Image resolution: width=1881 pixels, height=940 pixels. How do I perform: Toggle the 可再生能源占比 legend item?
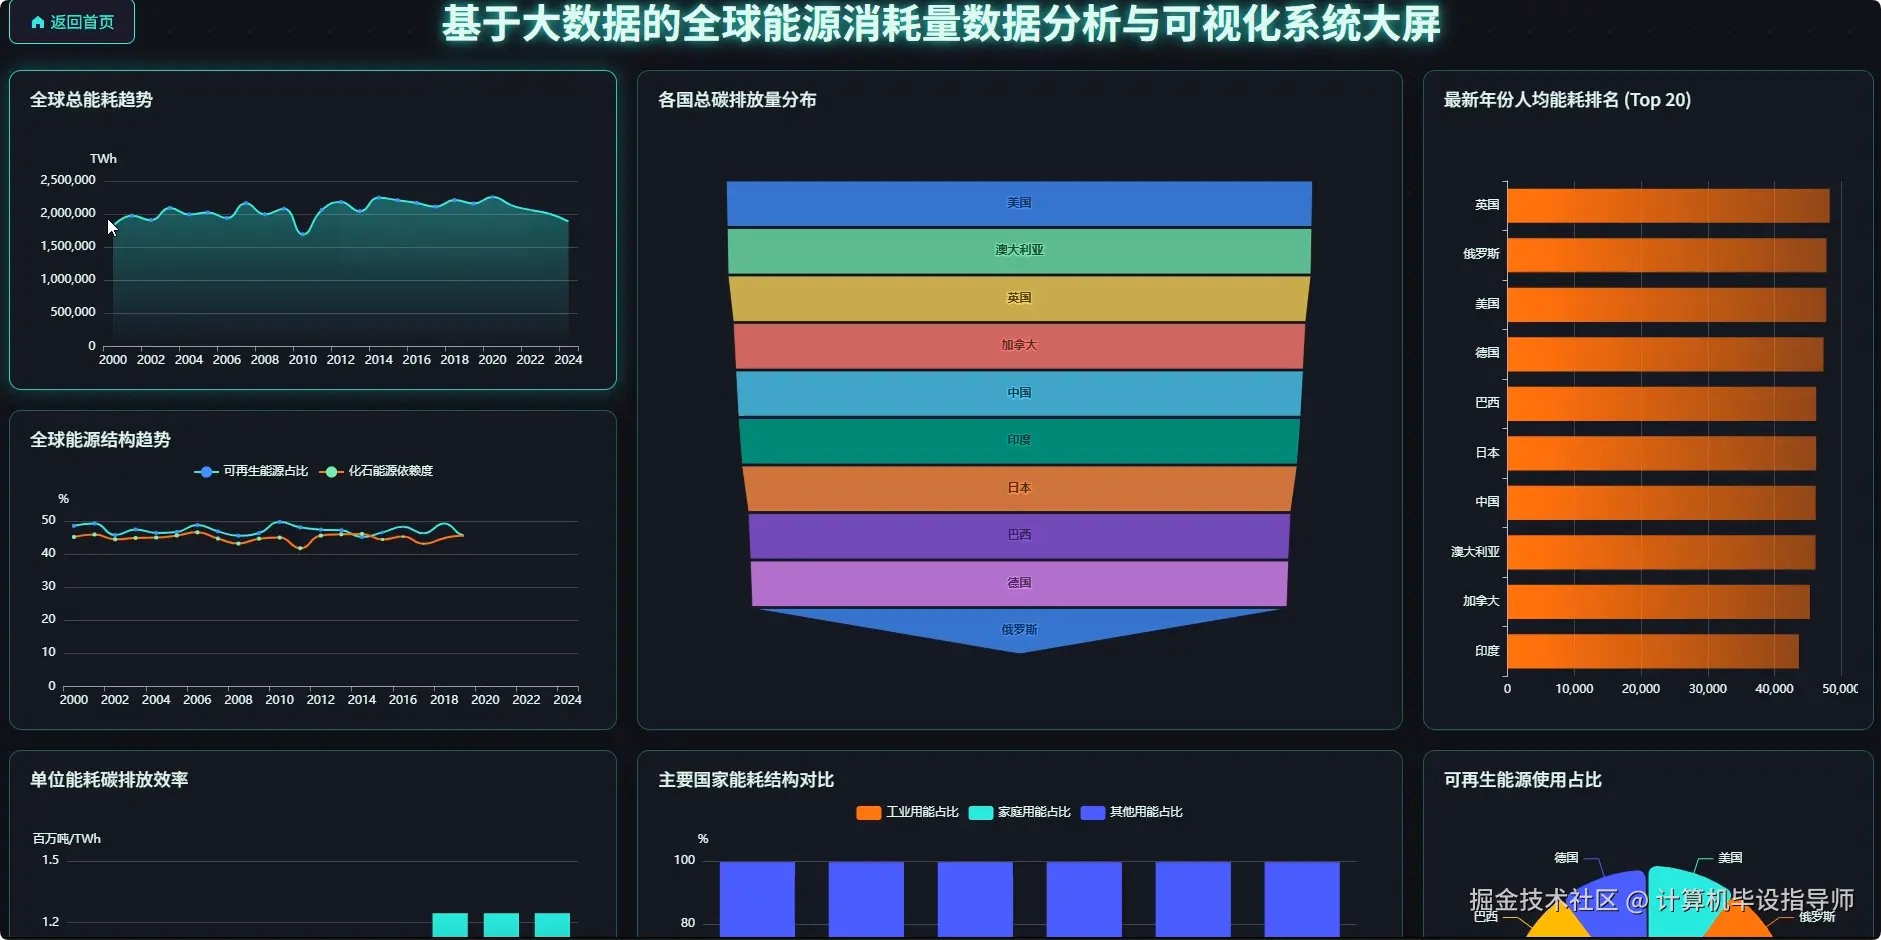[x=251, y=471]
